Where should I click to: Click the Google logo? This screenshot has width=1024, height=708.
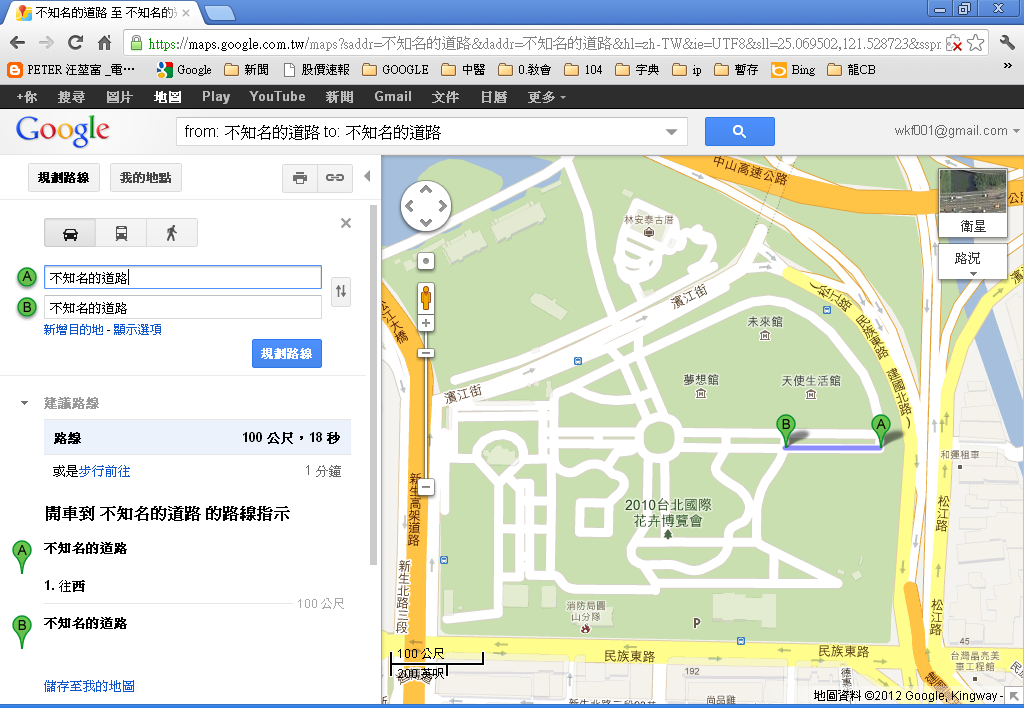click(x=63, y=131)
